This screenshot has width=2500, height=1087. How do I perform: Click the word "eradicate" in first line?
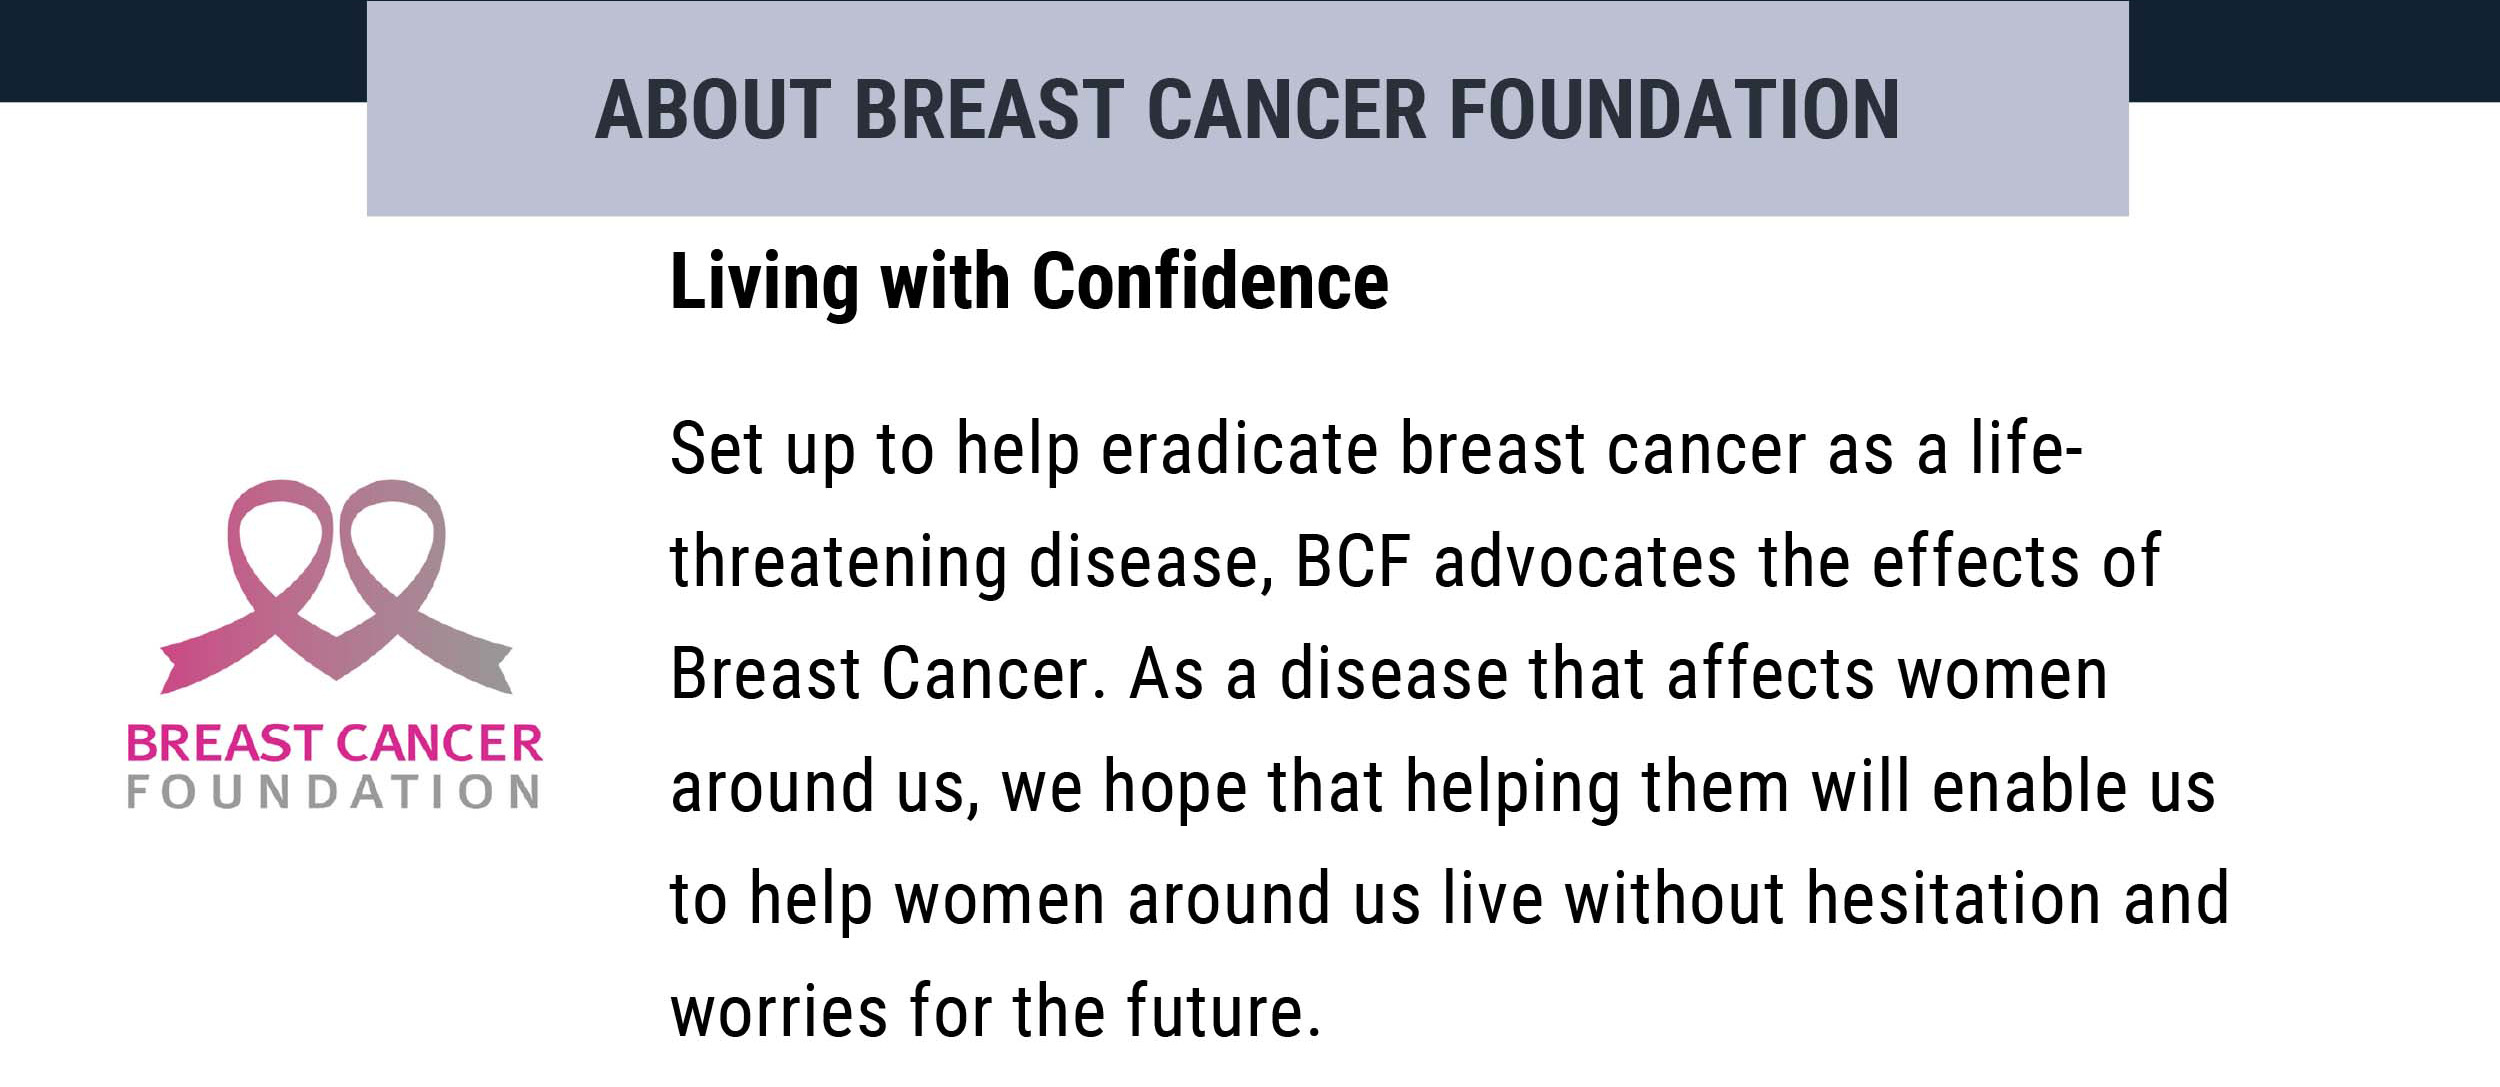[x=1239, y=448]
